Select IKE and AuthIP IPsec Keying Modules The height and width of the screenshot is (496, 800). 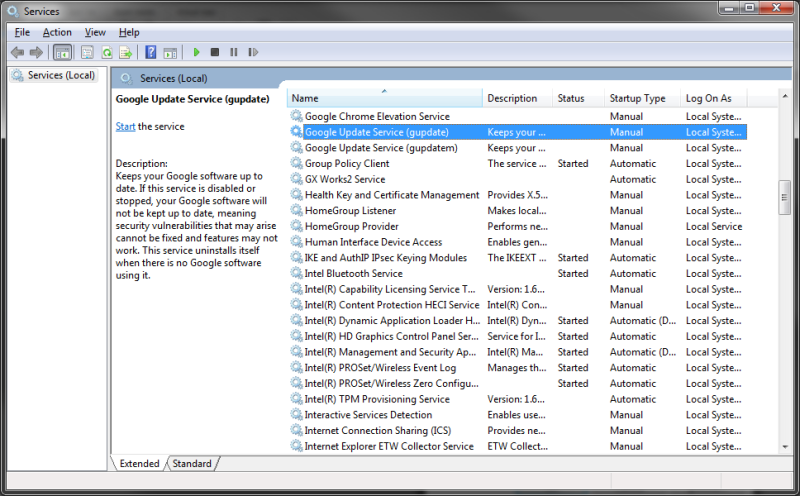[x=517, y=258]
